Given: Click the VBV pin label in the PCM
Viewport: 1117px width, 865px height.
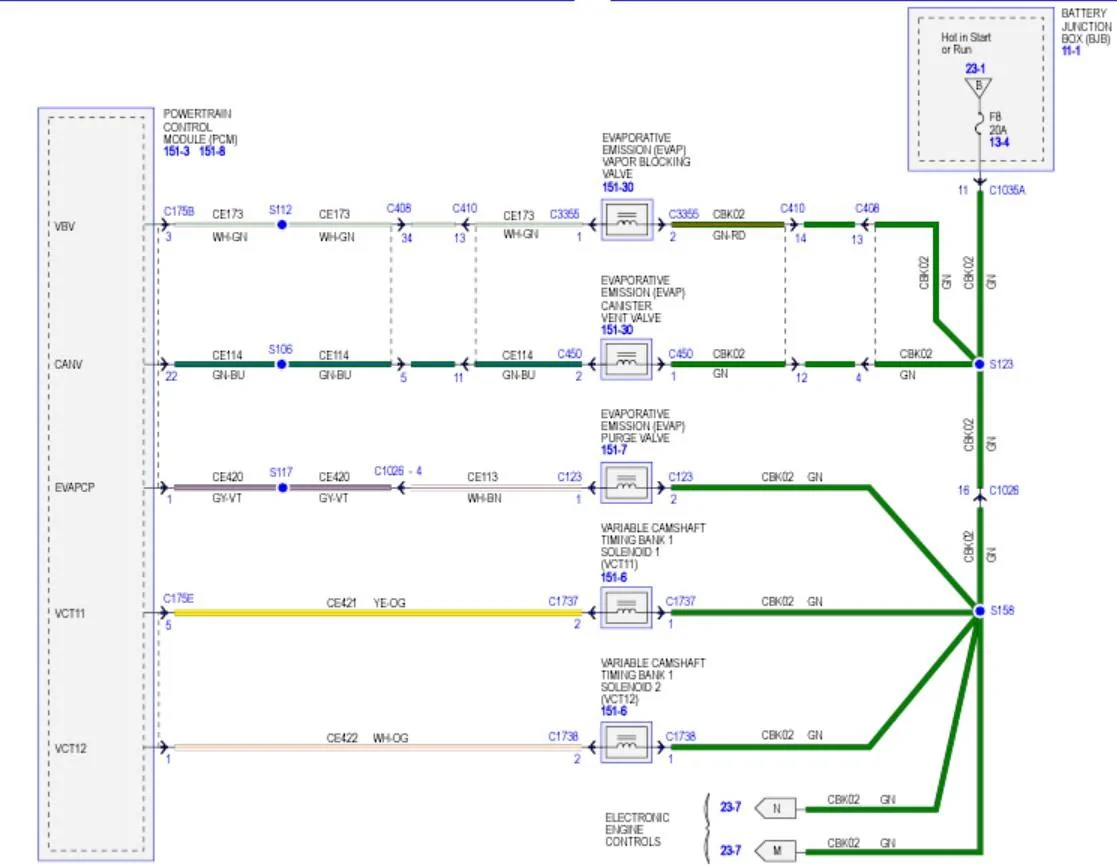Looking at the screenshot, I should [65, 227].
